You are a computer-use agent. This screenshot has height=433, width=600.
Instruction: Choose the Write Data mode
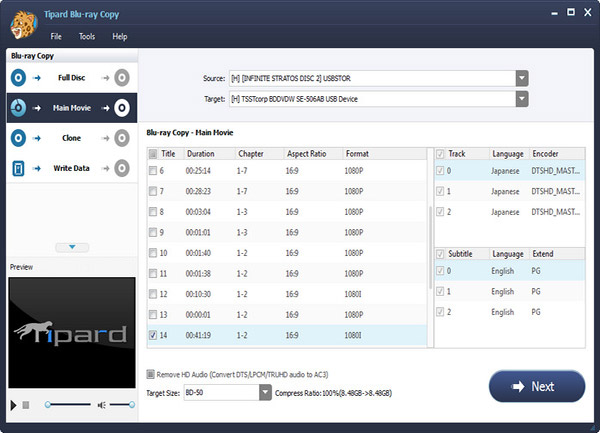tap(70, 168)
